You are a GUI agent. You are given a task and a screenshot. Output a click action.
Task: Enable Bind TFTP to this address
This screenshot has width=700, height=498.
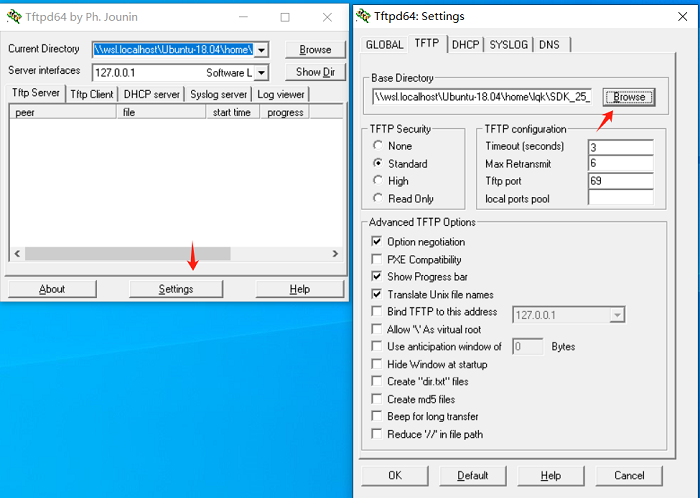(x=377, y=311)
